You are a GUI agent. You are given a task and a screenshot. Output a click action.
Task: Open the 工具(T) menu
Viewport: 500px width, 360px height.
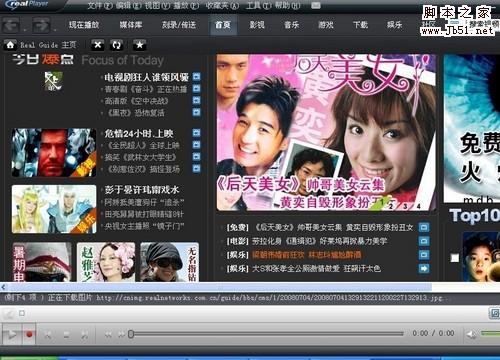point(259,6)
